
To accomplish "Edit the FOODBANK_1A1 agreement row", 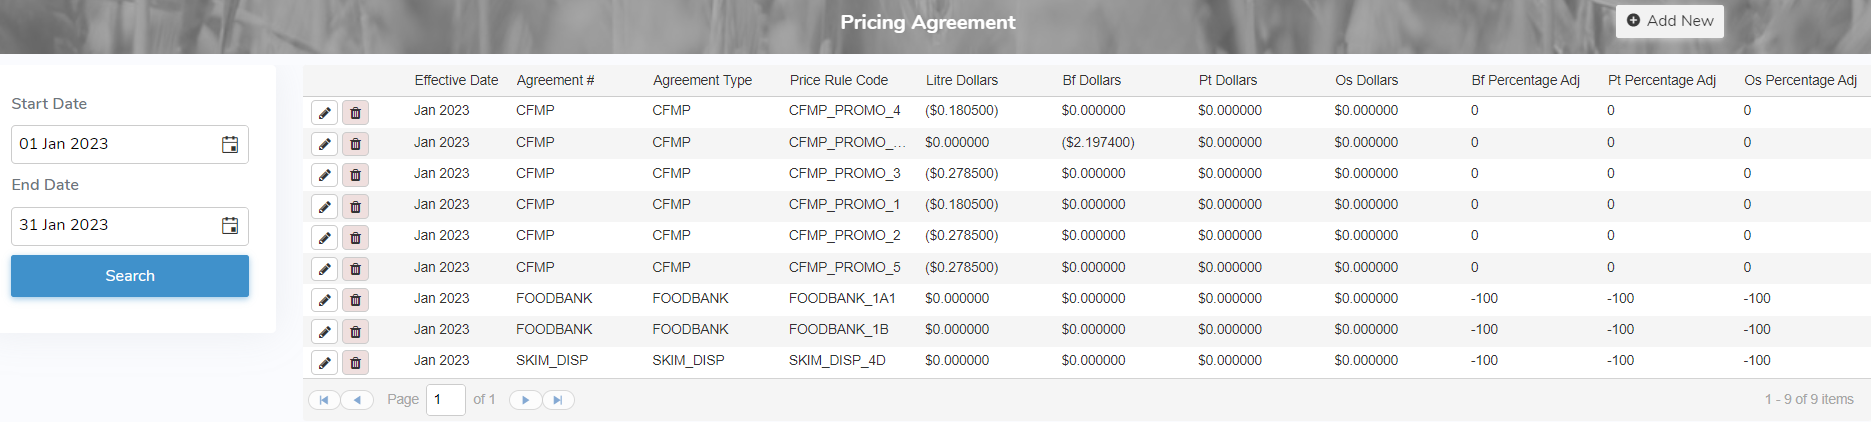I will (x=324, y=300).
